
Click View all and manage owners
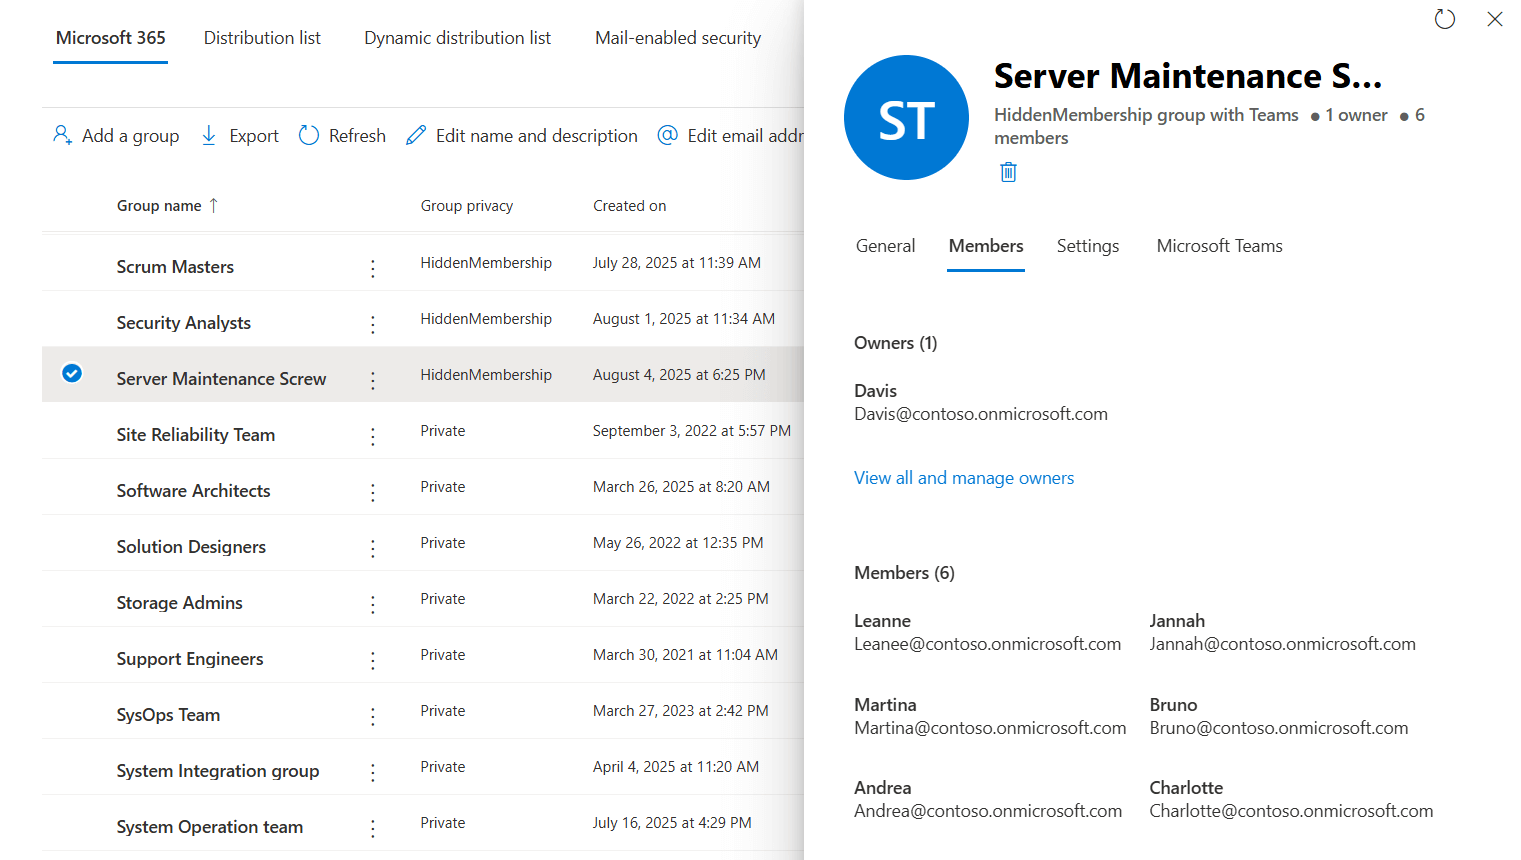coord(963,477)
